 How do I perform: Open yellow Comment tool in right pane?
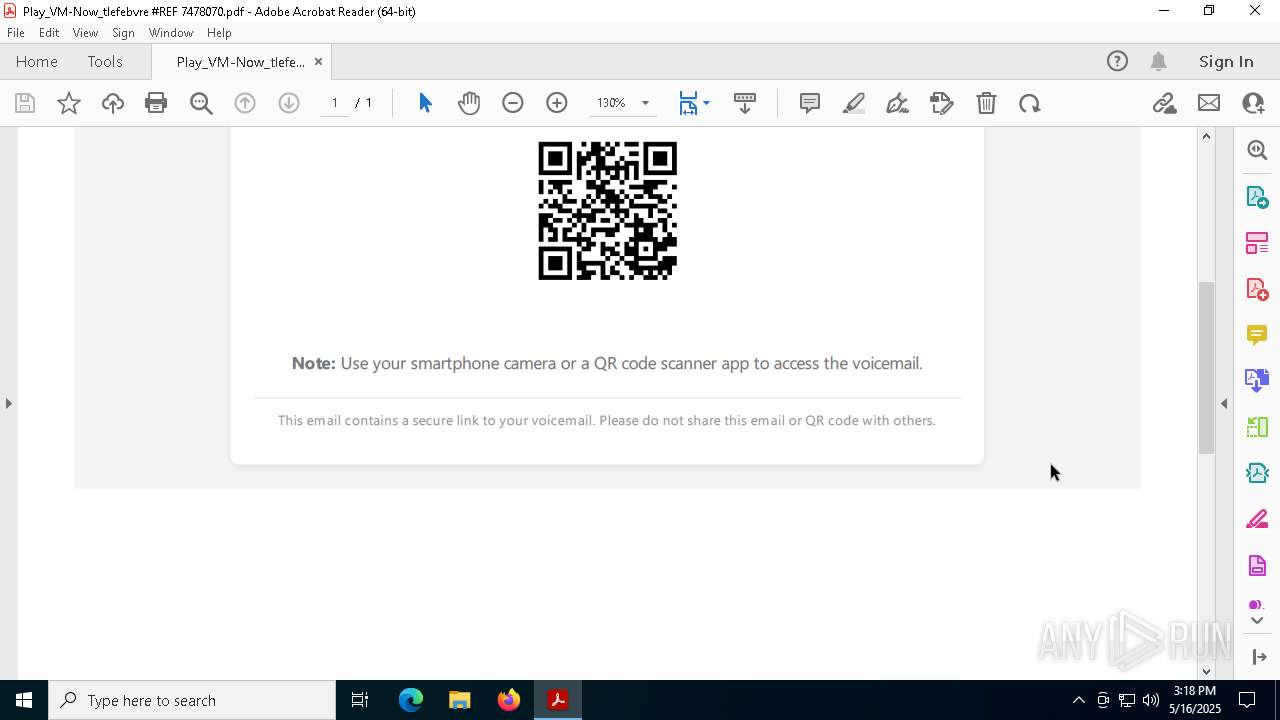(1257, 335)
